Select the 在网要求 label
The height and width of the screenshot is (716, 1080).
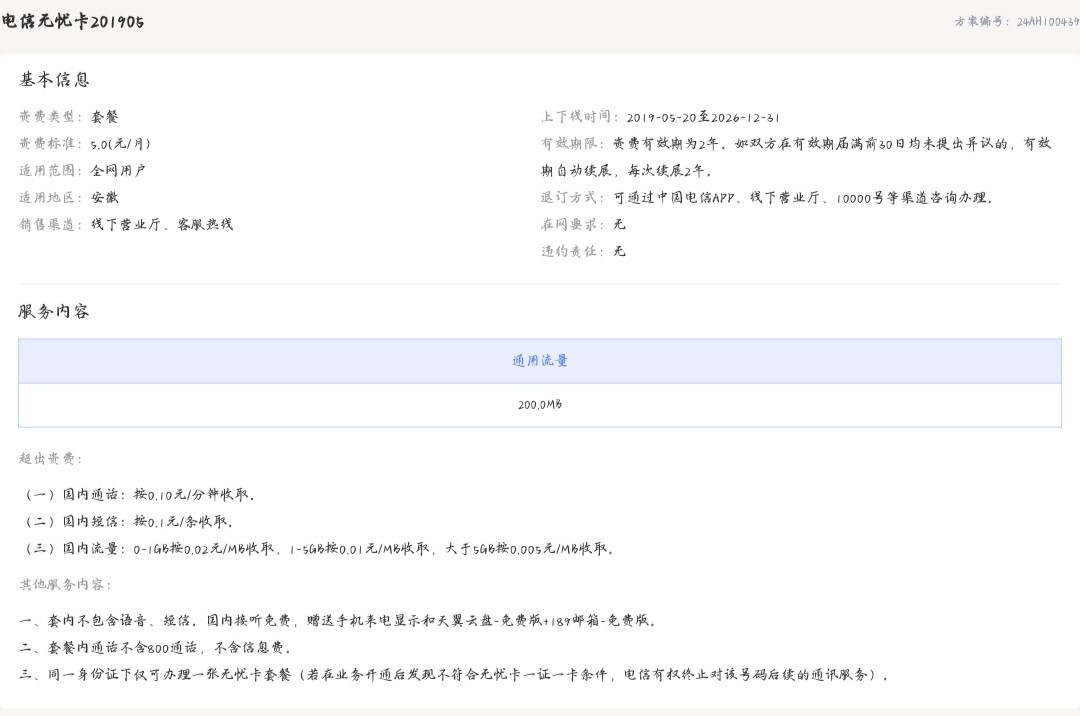click(572, 224)
